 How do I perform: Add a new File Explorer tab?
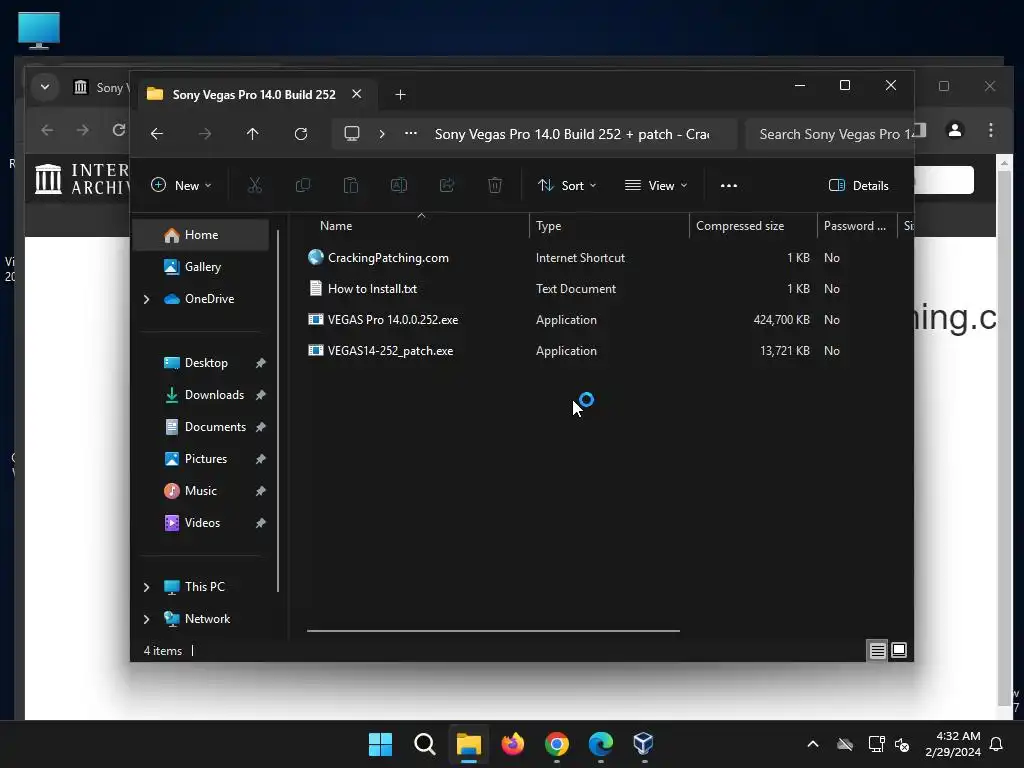pos(400,95)
